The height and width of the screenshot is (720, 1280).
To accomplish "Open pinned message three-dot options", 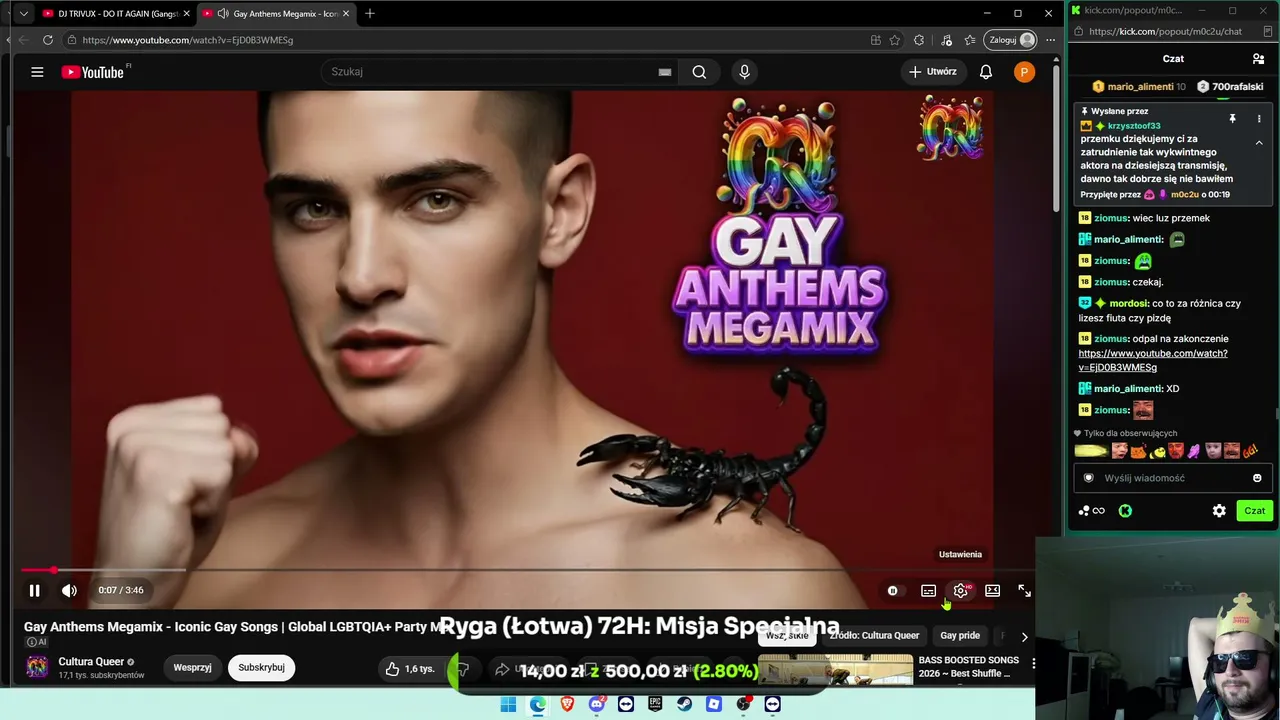I will pos(1259,119).
